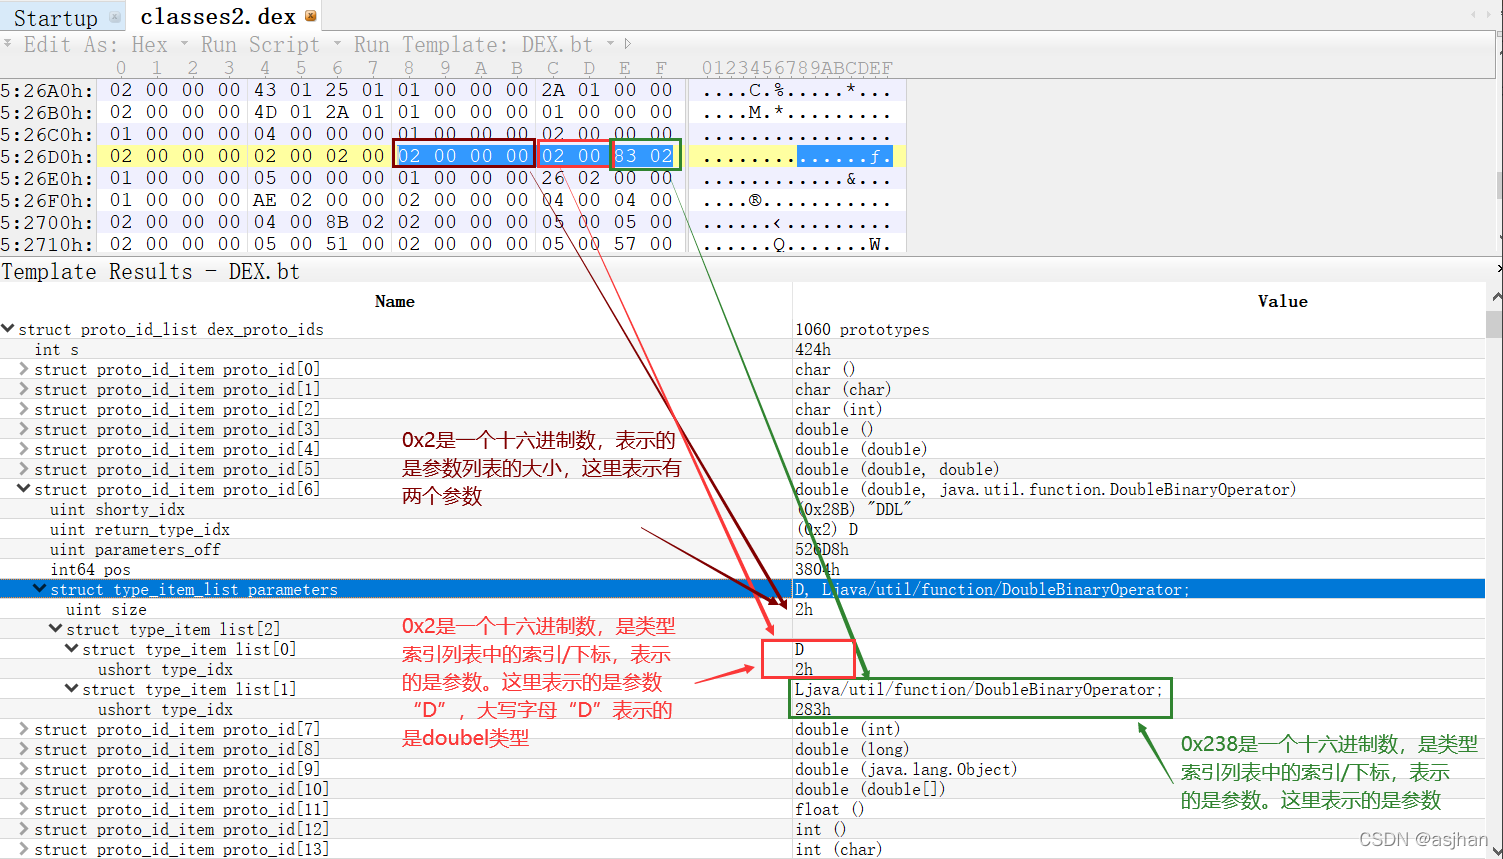The width and height of the screenshot is (1503, 859).
Task: Open the editor options arrow before Edit As
Action: point(8,44)
